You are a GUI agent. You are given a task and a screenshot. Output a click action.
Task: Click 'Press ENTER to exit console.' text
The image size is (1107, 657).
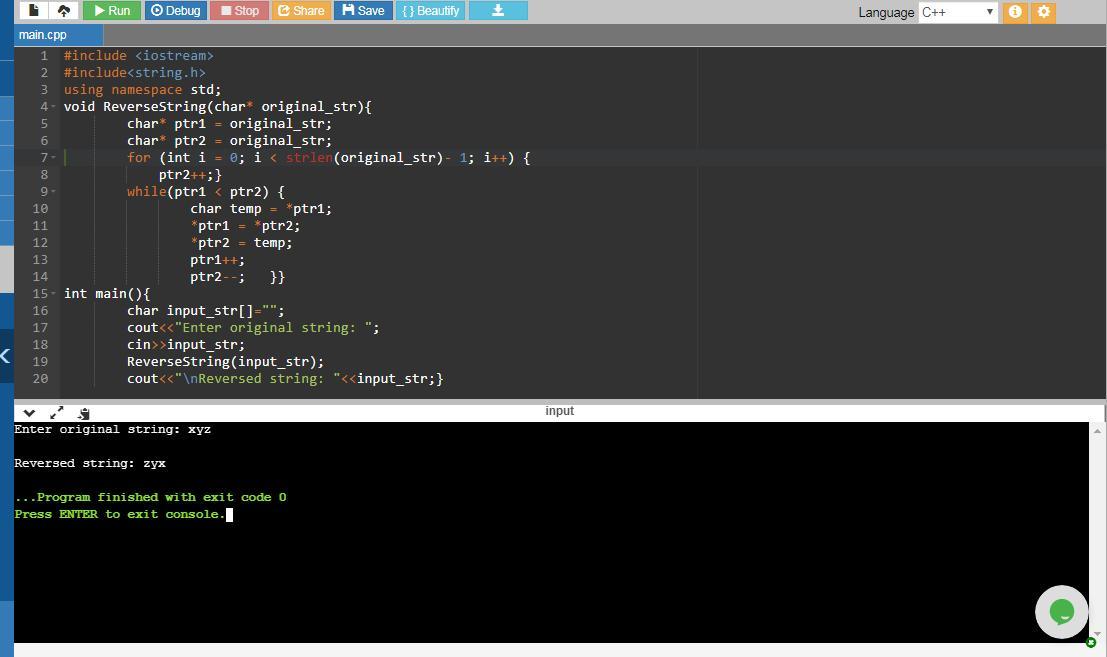click(119, 514)
